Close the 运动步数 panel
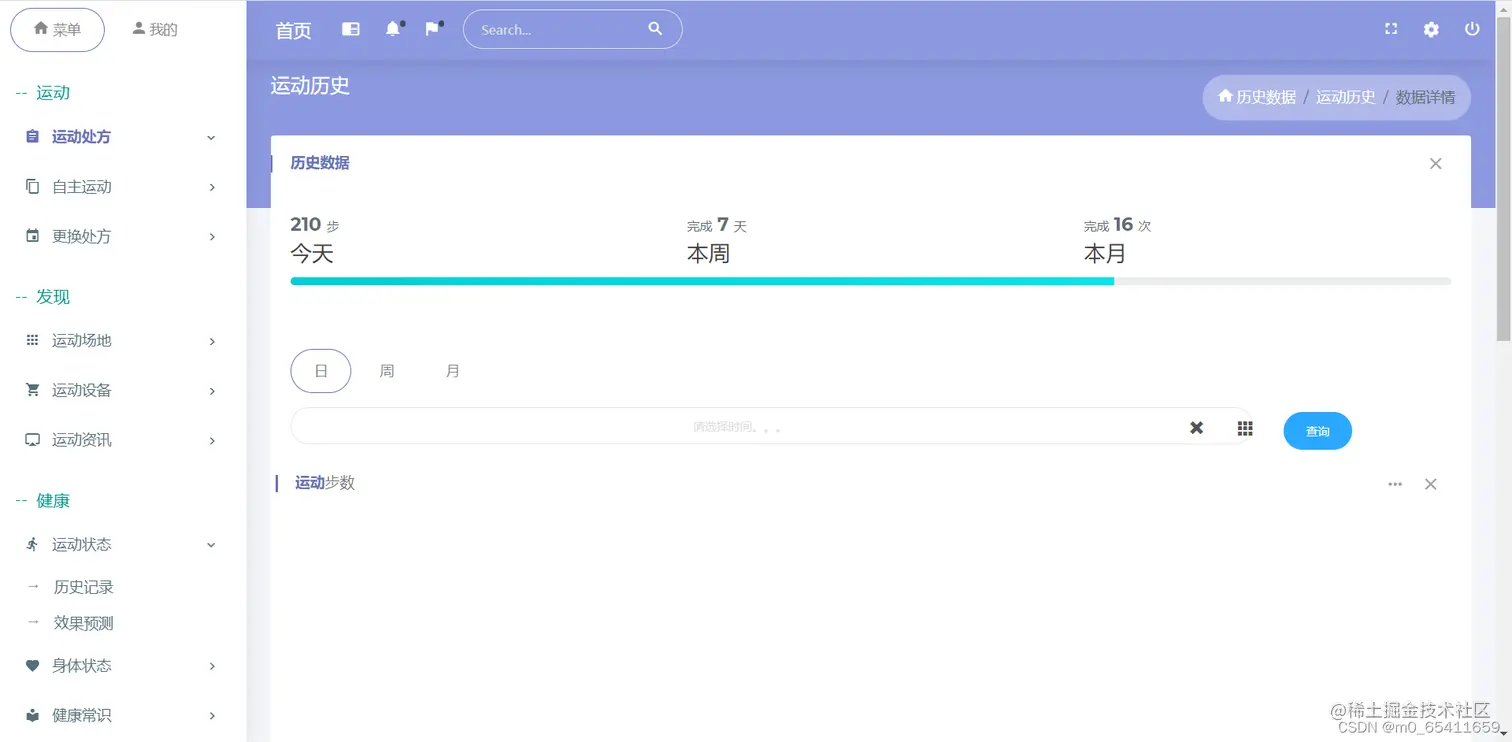 1431,484
